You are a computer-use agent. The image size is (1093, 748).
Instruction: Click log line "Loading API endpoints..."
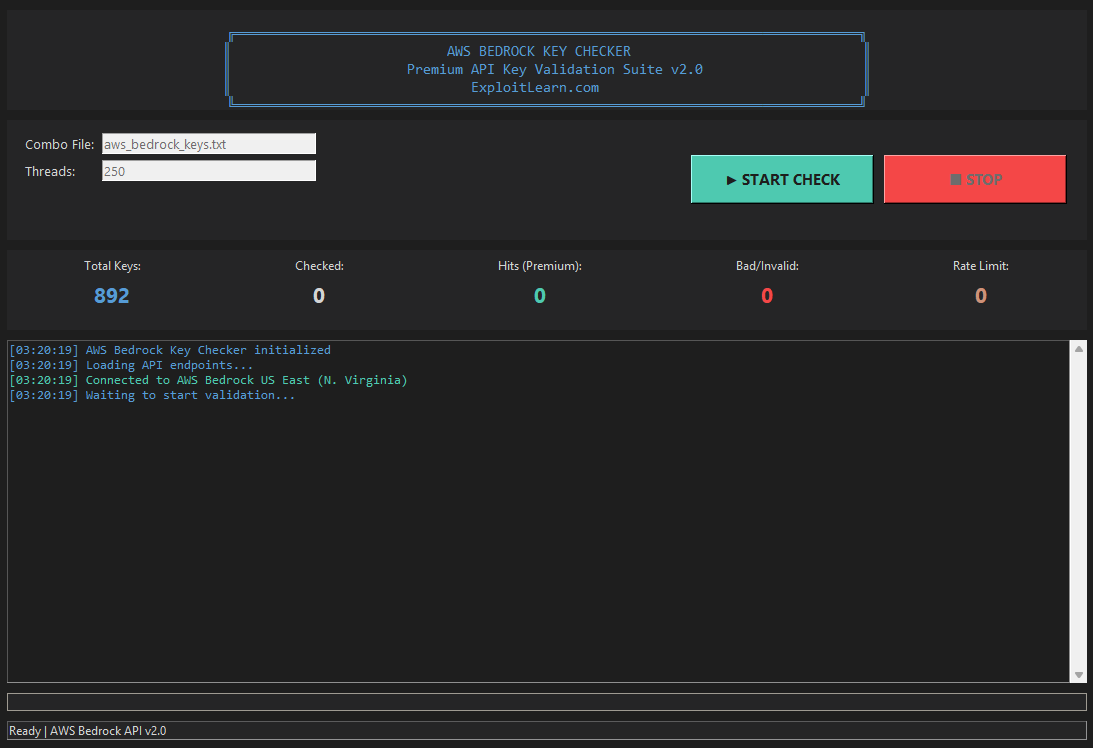[x=131, y=365]
